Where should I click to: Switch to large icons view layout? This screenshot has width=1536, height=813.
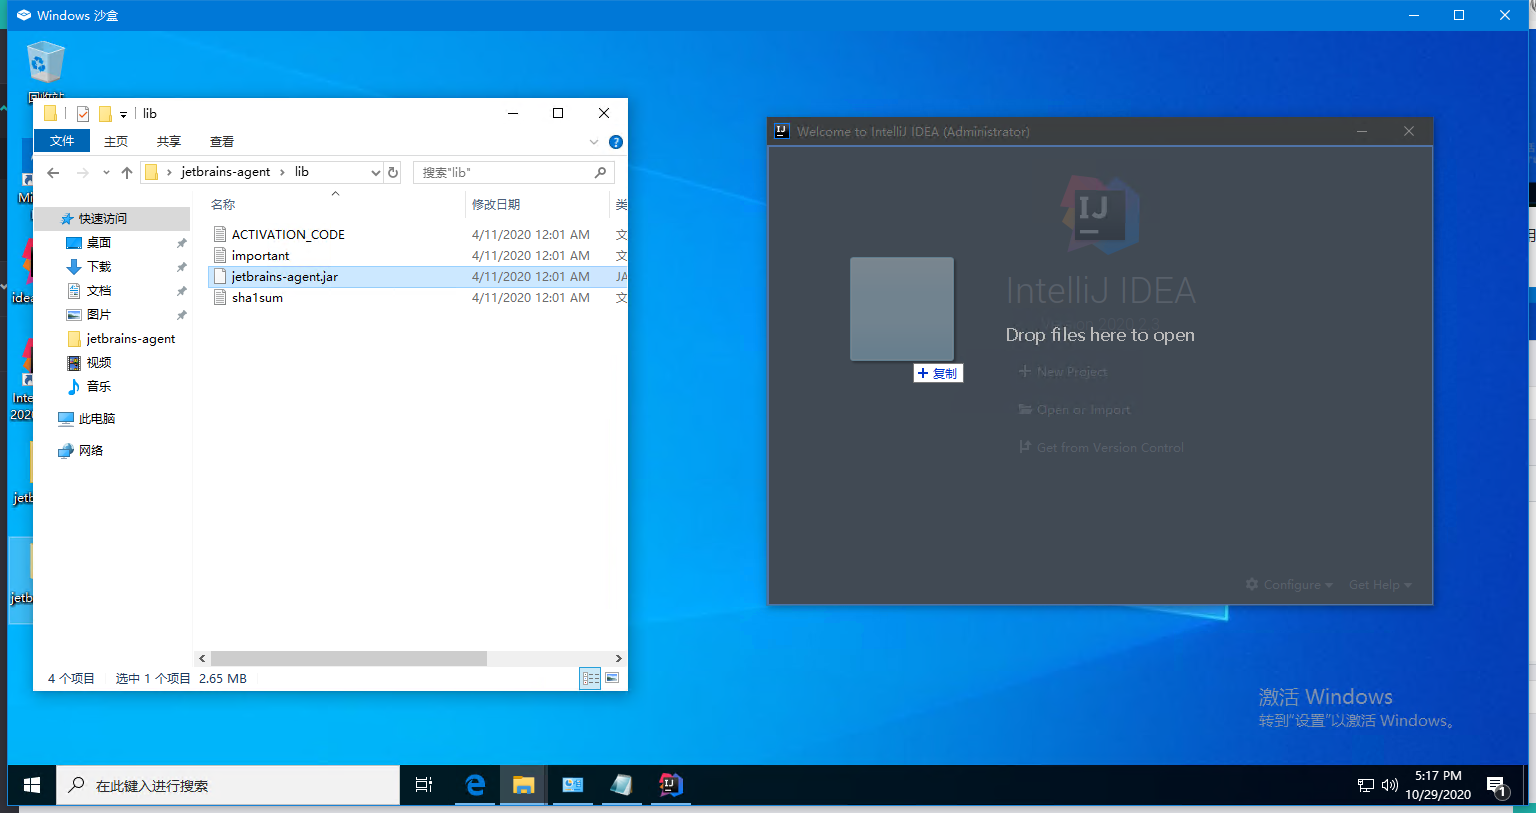coord(612,678)
